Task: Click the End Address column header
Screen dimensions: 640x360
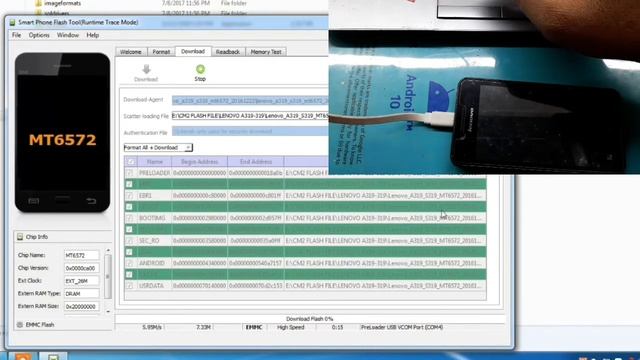Action: point(256,162)
